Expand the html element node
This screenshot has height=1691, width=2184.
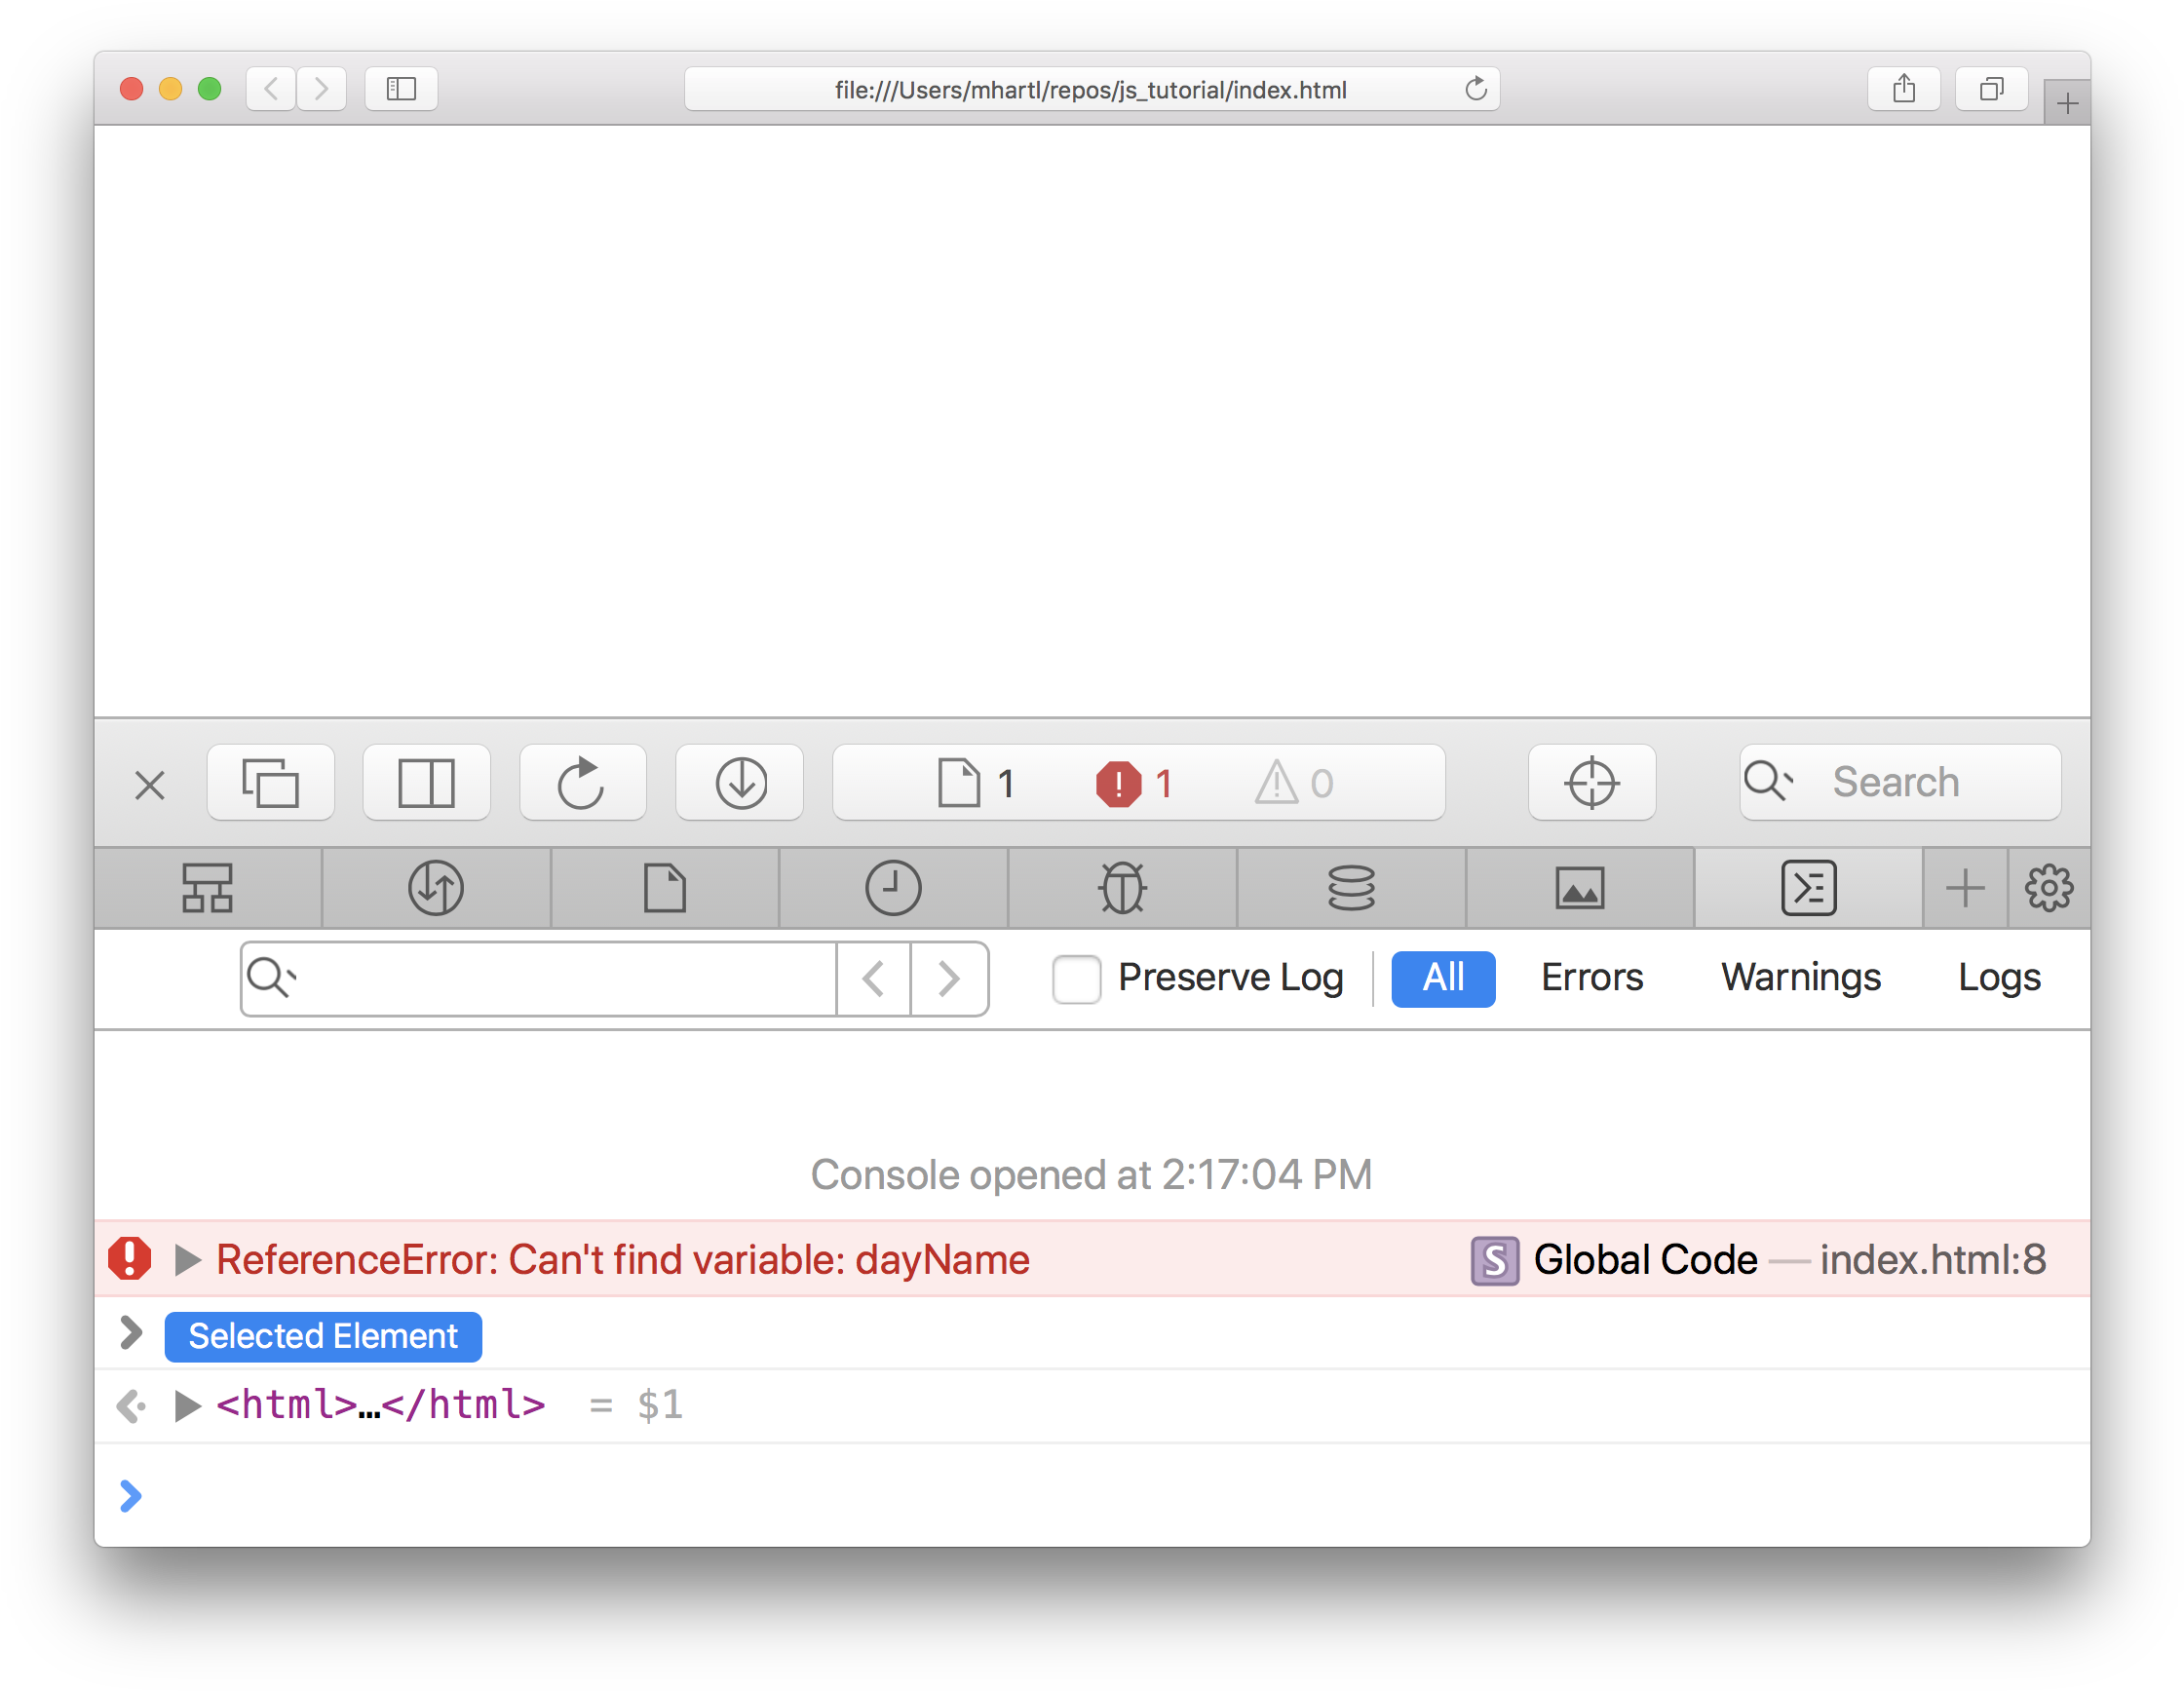pyautogui.click(x=187, y=1406)
